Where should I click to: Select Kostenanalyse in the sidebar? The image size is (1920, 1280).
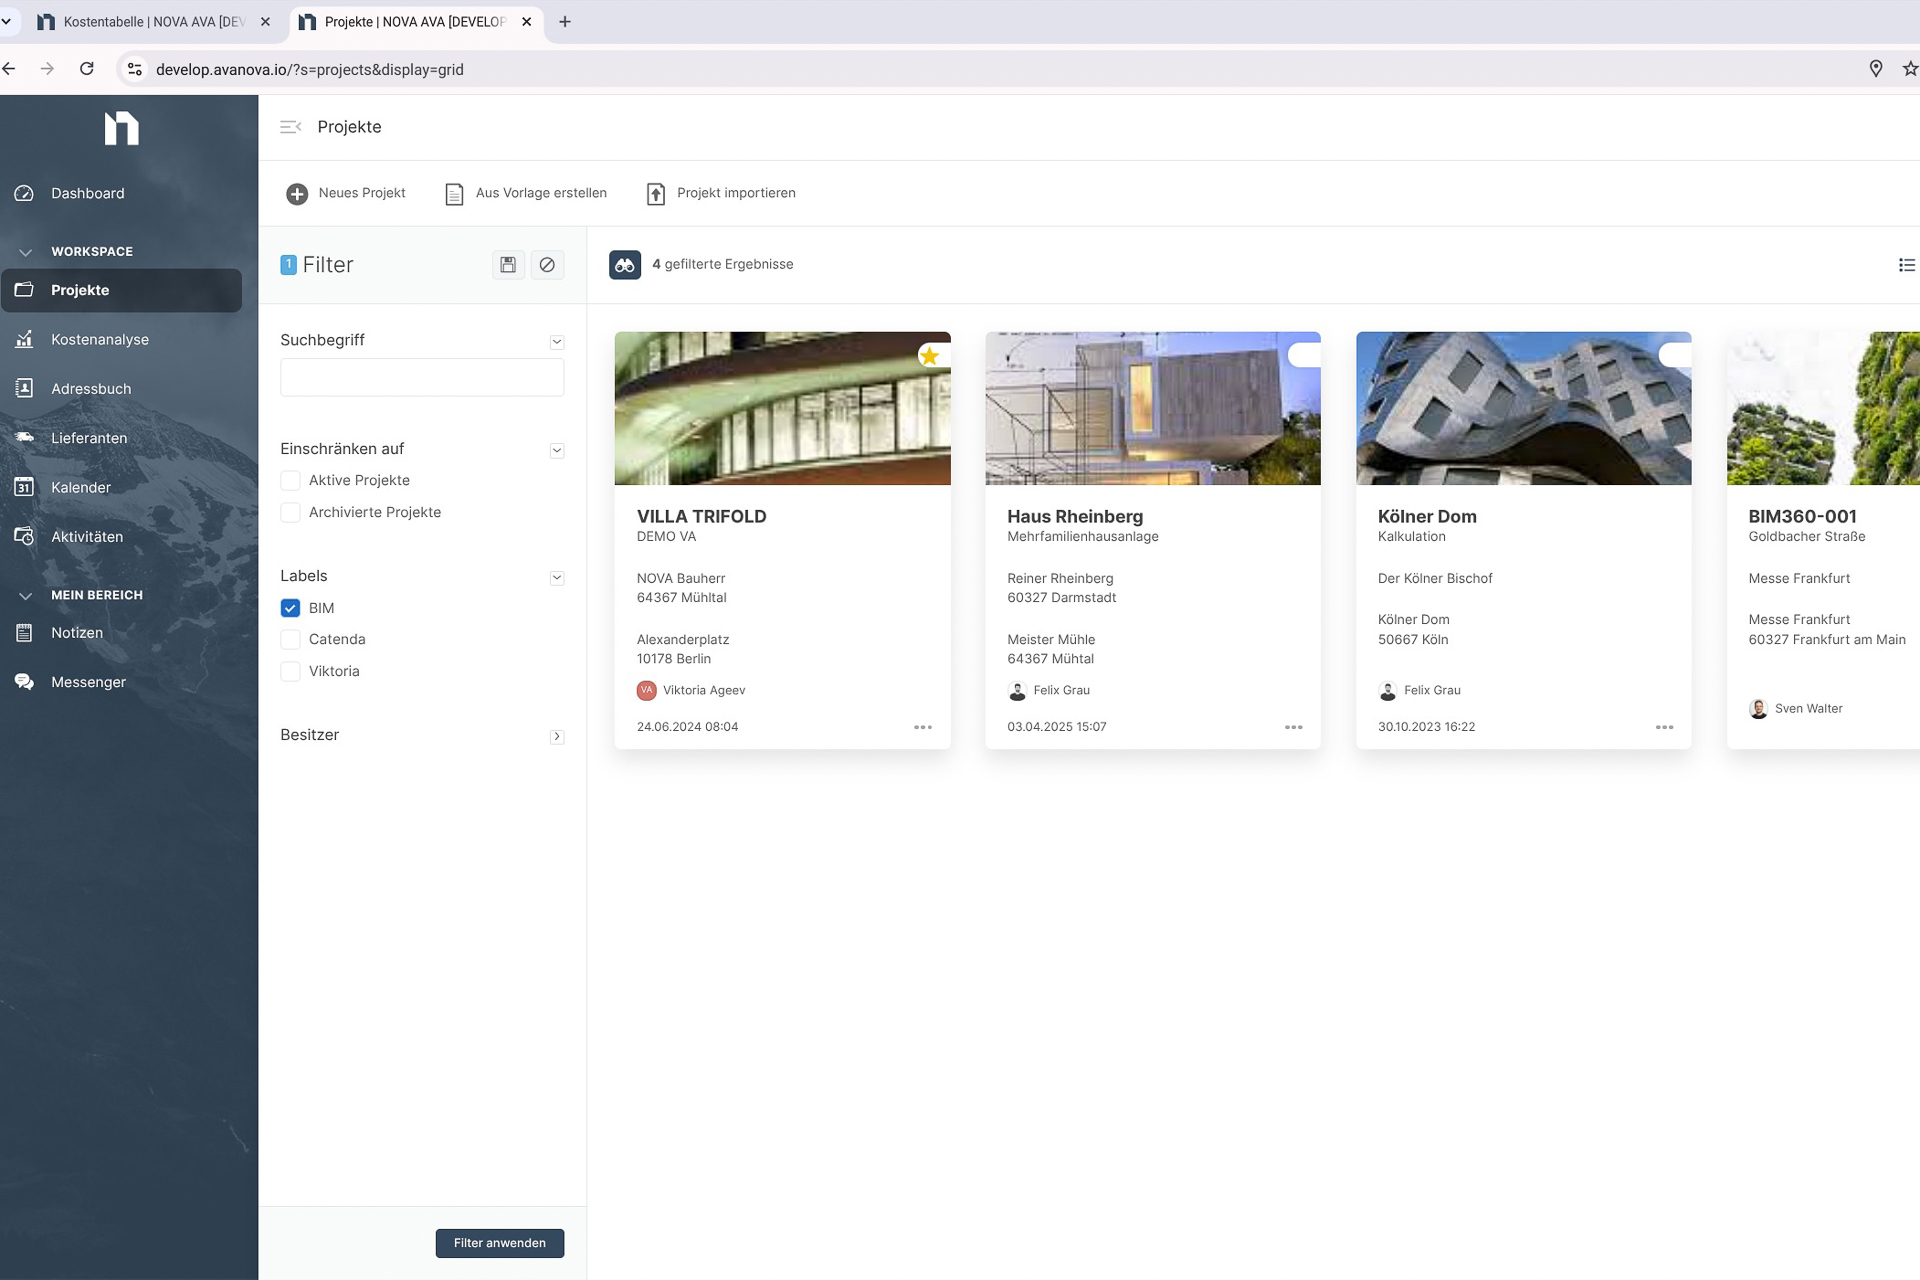click(99, 339)
